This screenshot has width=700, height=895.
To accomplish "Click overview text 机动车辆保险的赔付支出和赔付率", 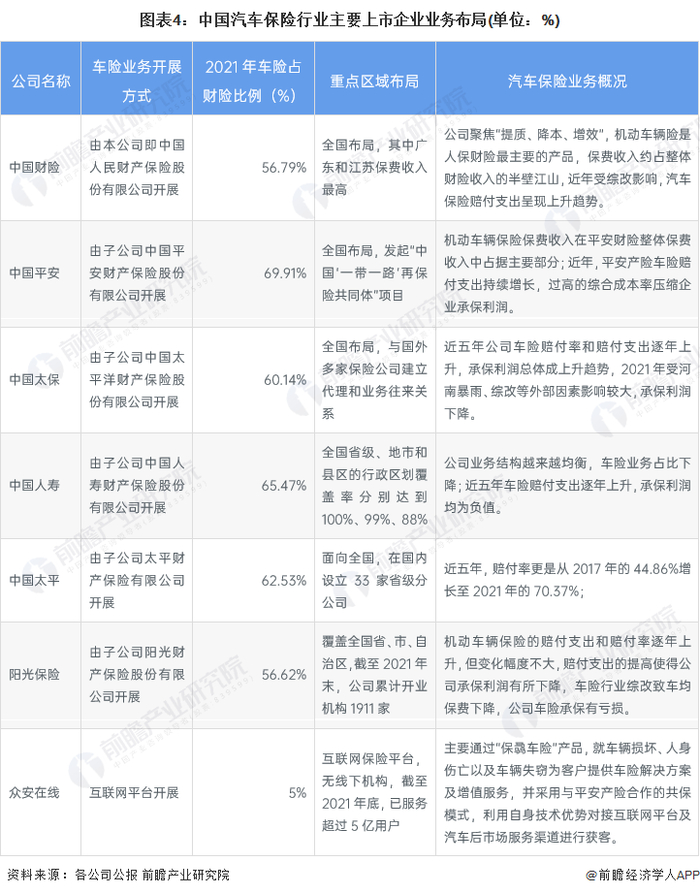I will [568, 675].
